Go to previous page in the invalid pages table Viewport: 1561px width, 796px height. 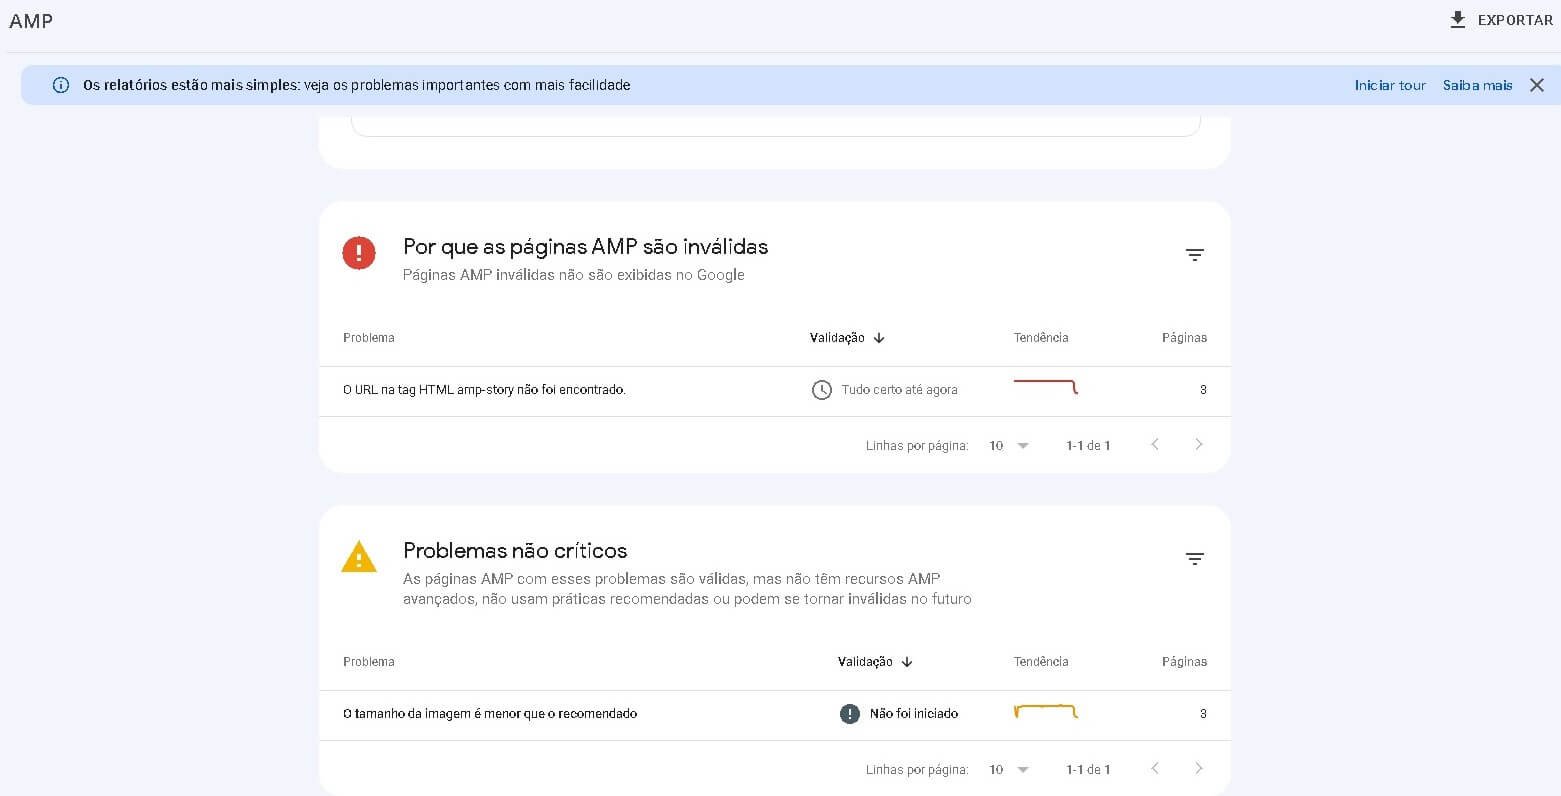coord(1155,445)
